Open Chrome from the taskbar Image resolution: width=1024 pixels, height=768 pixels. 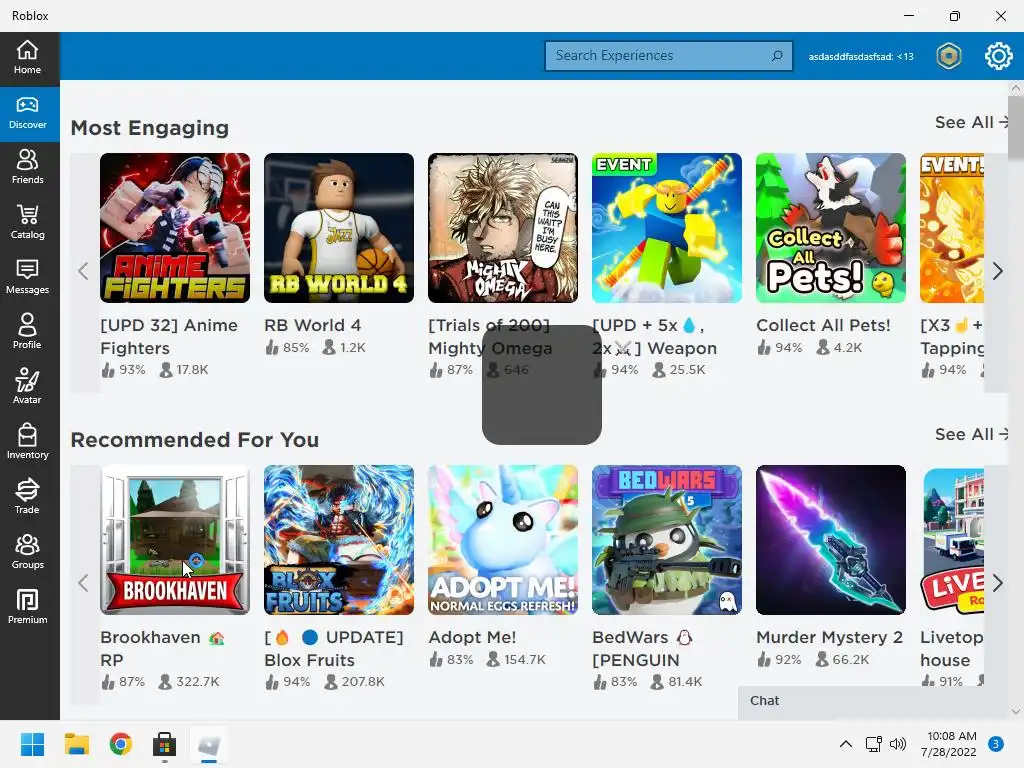click(121, 744)
